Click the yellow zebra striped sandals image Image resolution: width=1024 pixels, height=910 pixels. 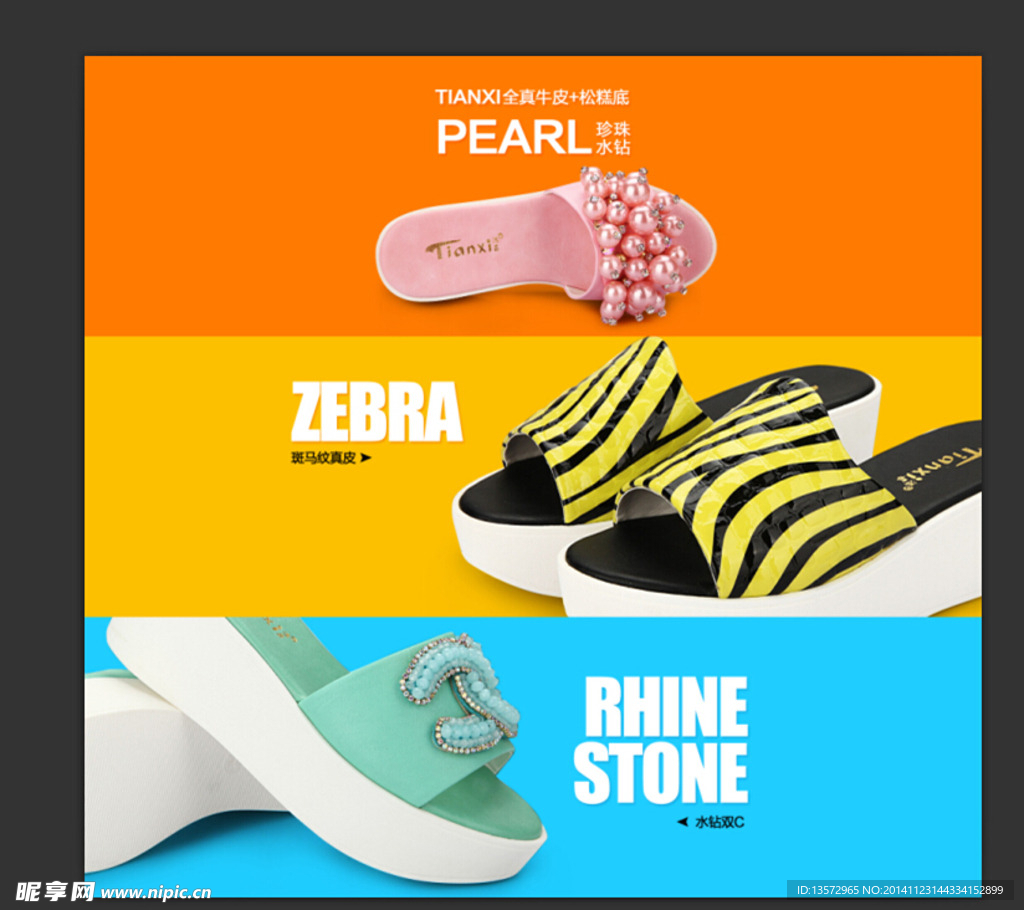coord(716,477)
